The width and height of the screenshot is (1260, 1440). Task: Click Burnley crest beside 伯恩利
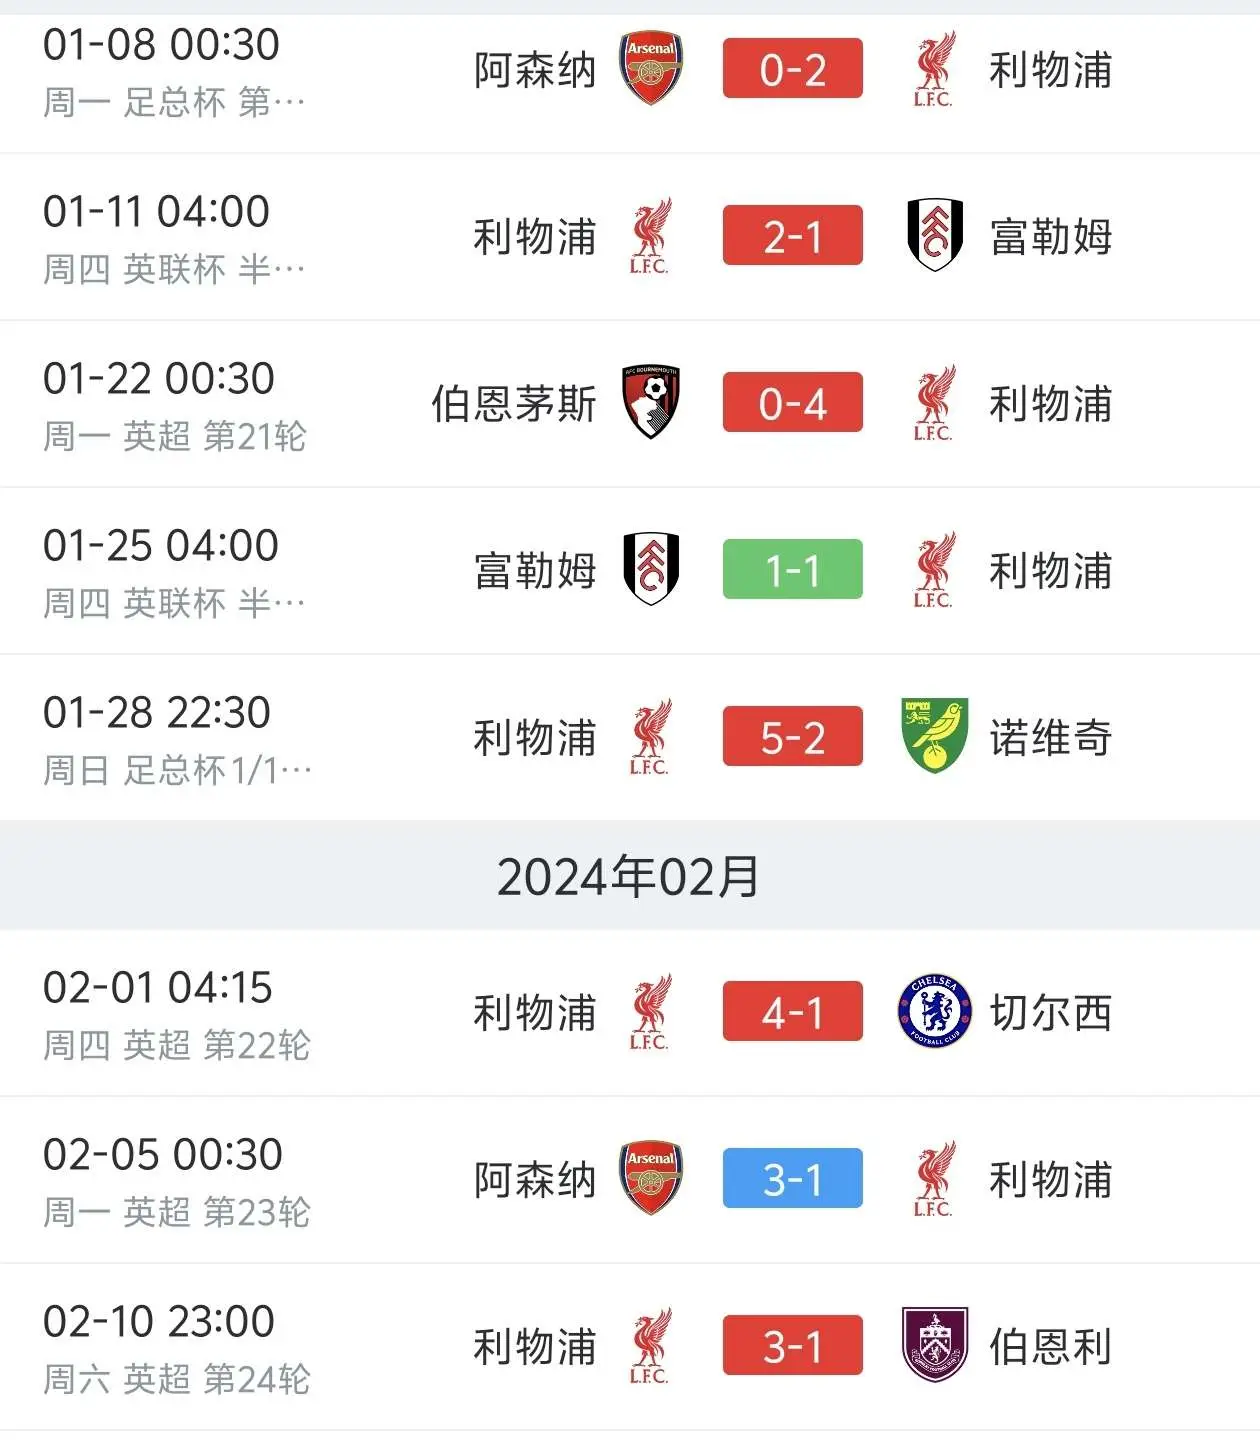coord(935,1345)
